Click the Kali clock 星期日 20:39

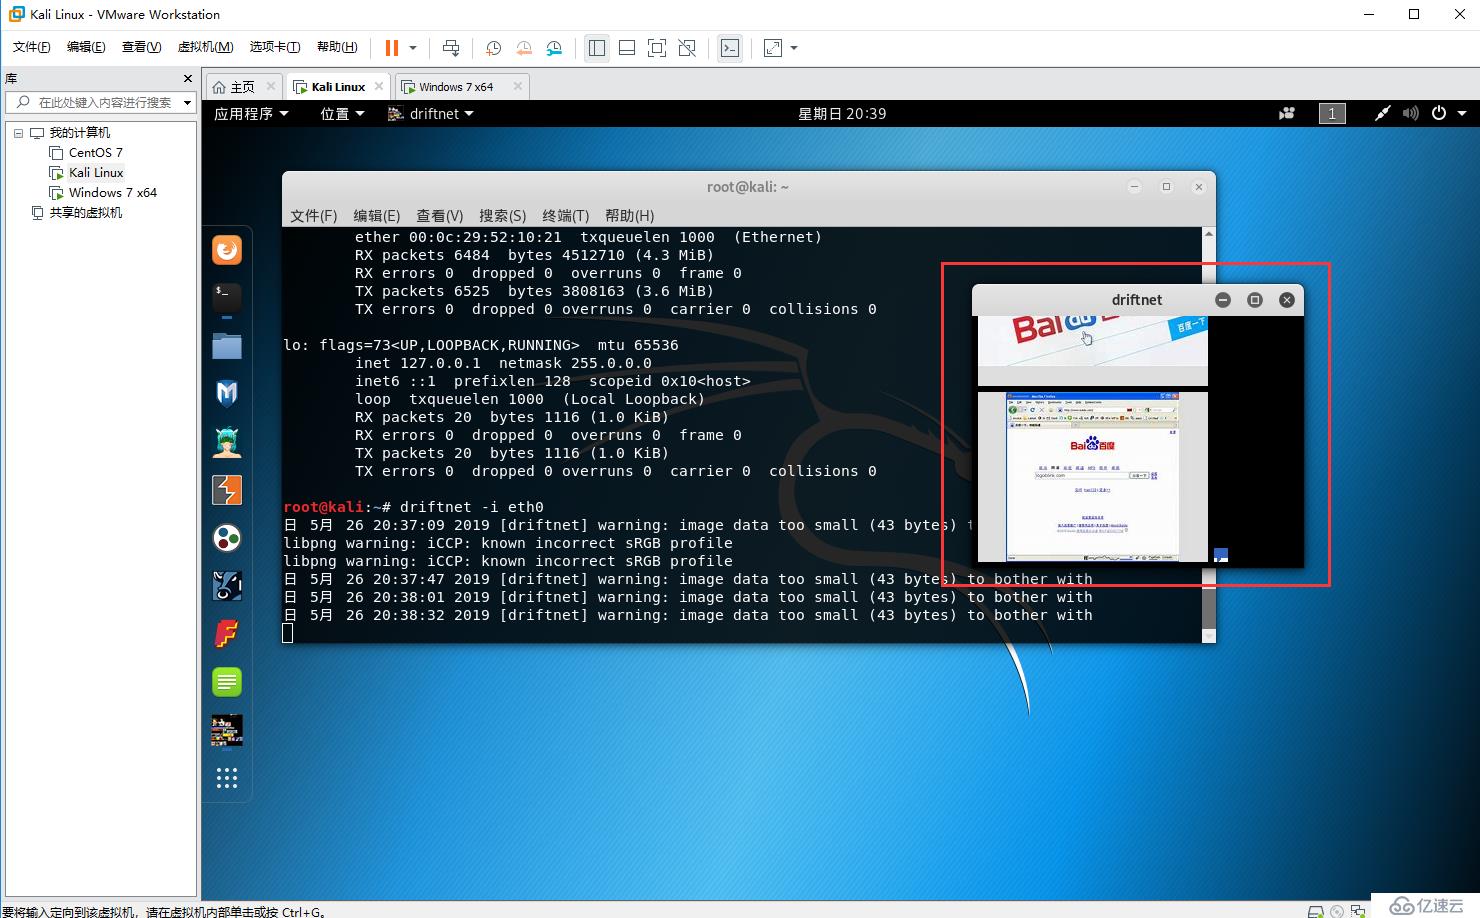[x=842, y=114]
